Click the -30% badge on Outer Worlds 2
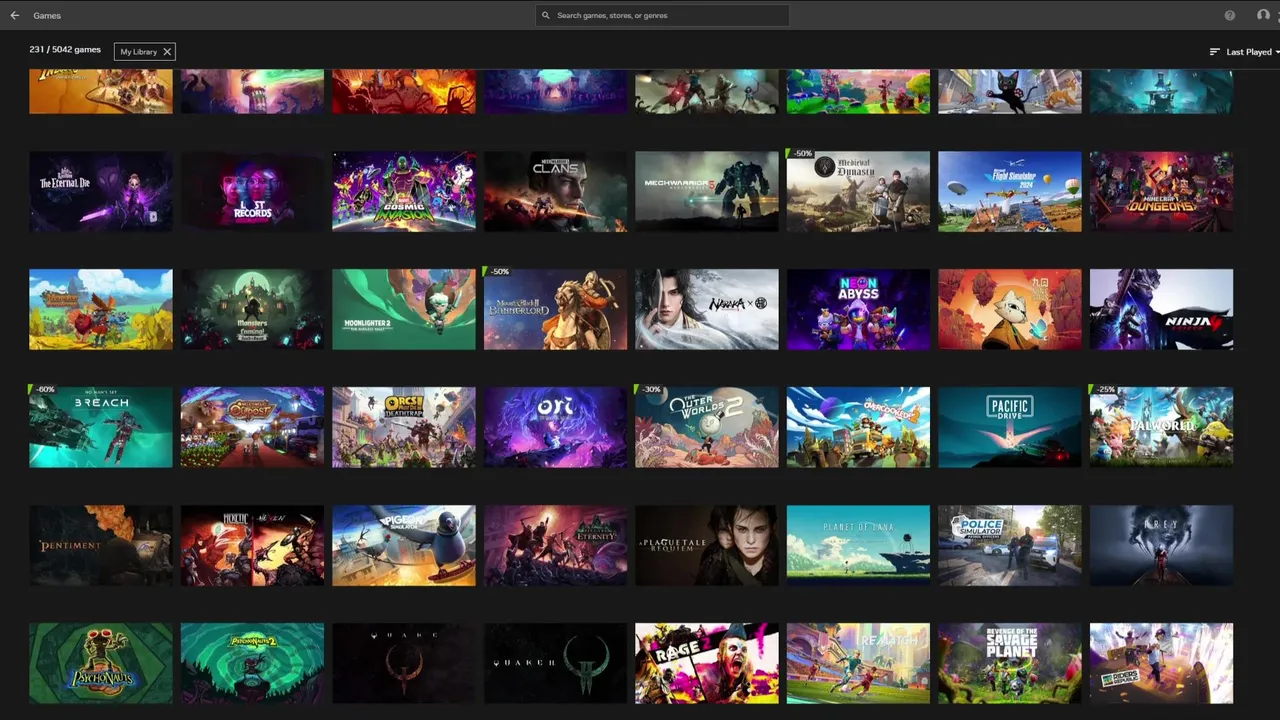Image resolution: width=1280 pixels, height=720 pixels. coord(650,390)
